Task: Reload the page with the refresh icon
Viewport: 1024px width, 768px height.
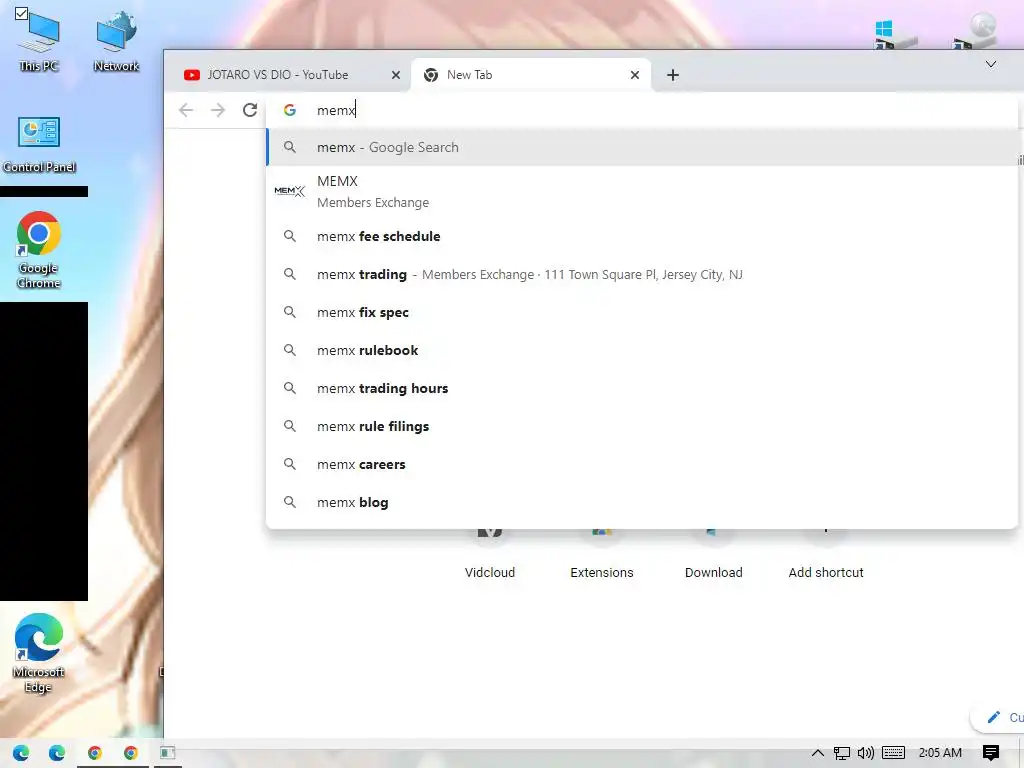Action: (x=250, y=110)
